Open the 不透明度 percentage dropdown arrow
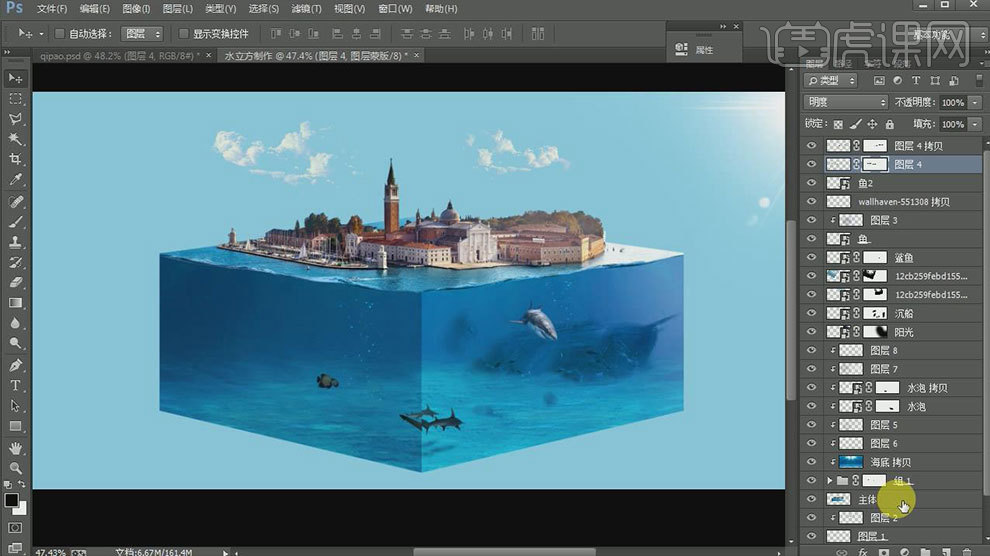Screen dimensions: 990x556 pos(974,102)
